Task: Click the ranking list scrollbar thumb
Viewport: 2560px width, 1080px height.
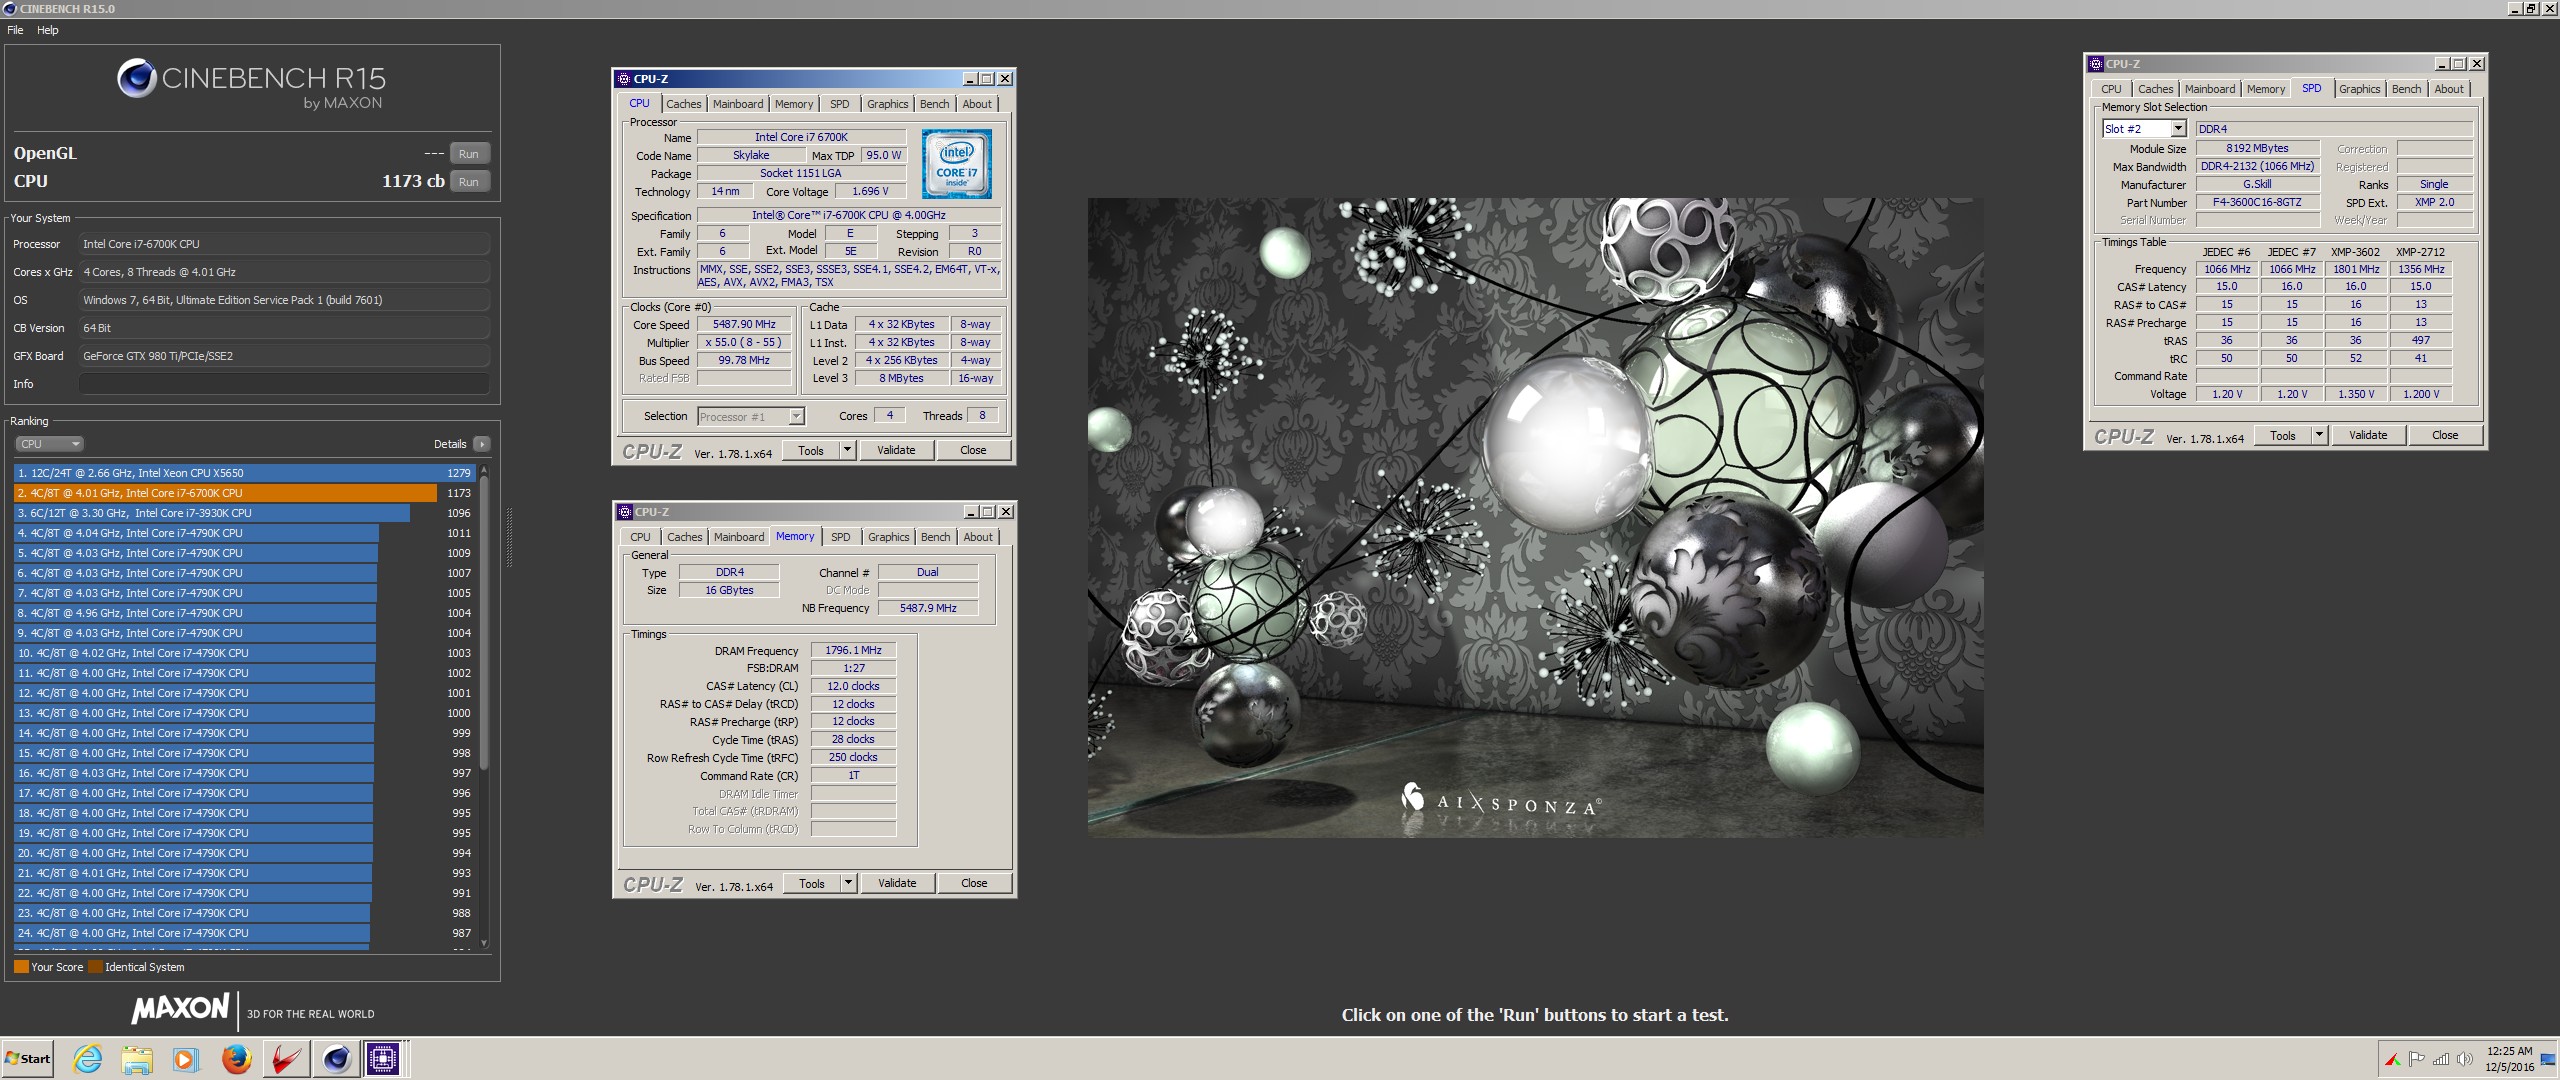Action: click(x=484, y=624)
